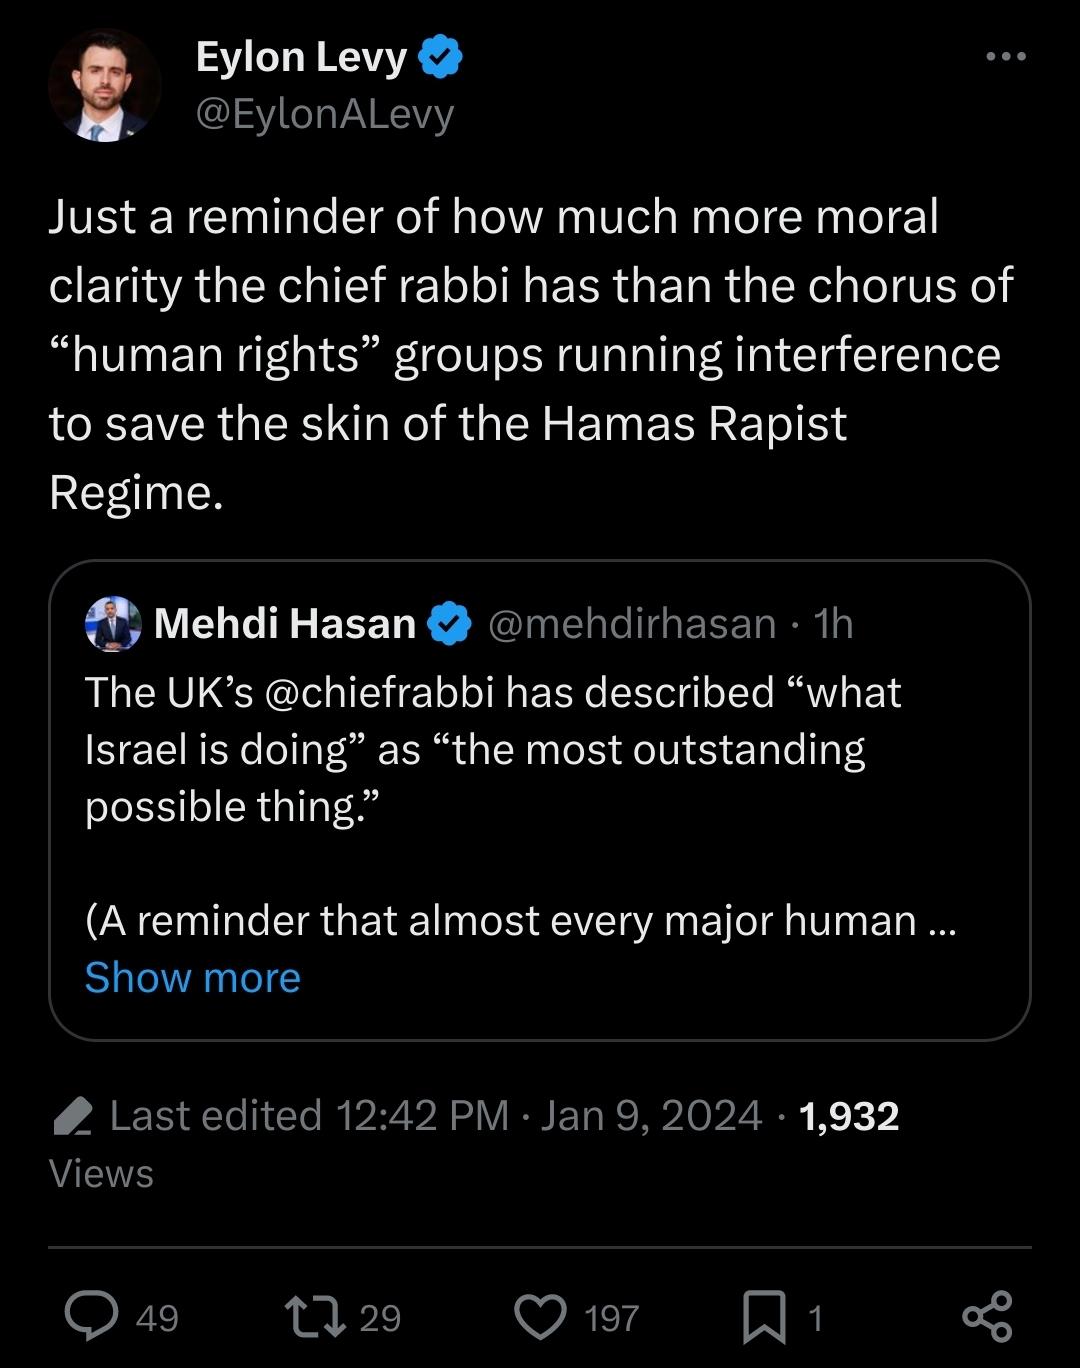Open Mehdi Hasan's small avatar
Image resolution: width=1080 pixels, height=1368 pixels.
pos(114,624)
